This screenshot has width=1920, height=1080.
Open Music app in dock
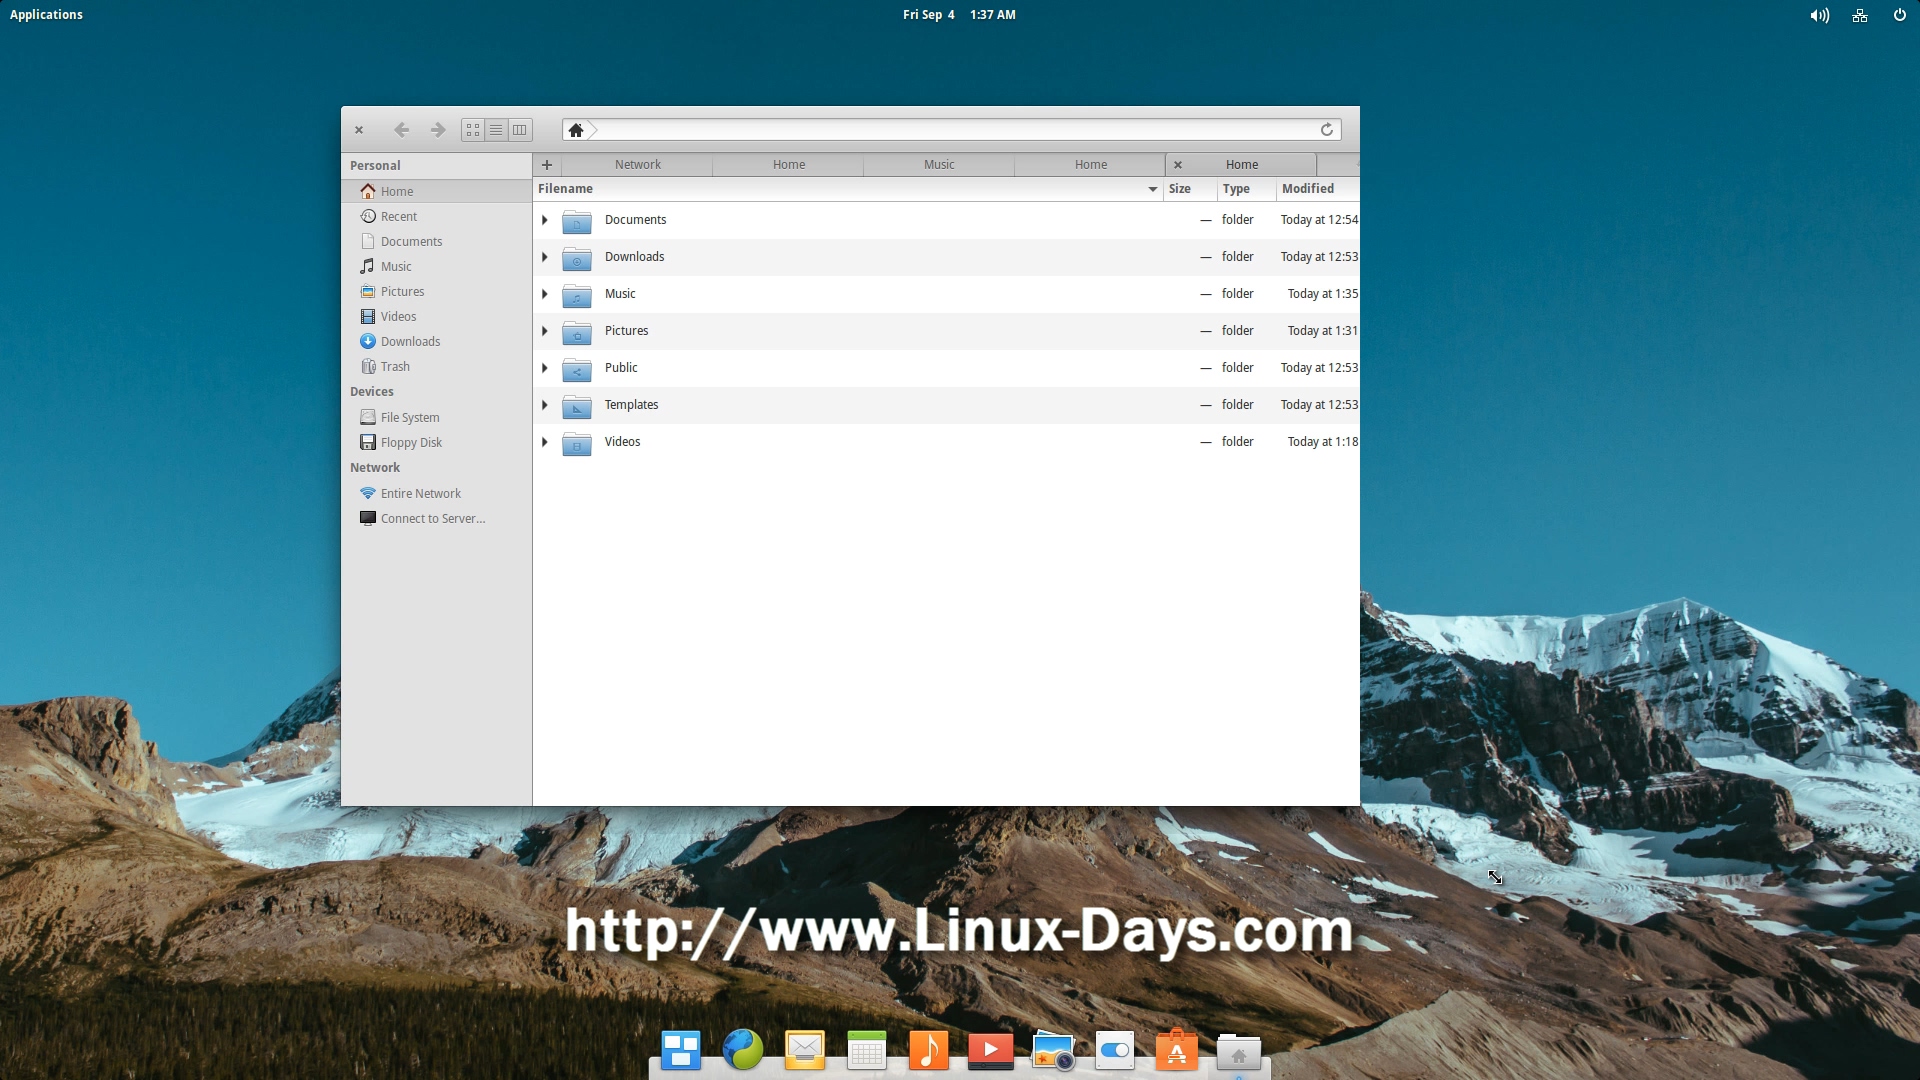928,1051
